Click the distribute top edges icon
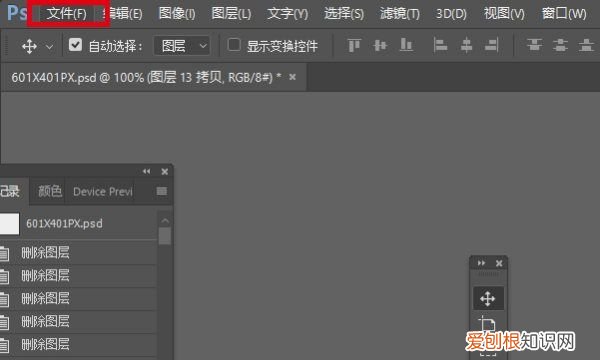600x360 pixels. (x=534, y=45)
